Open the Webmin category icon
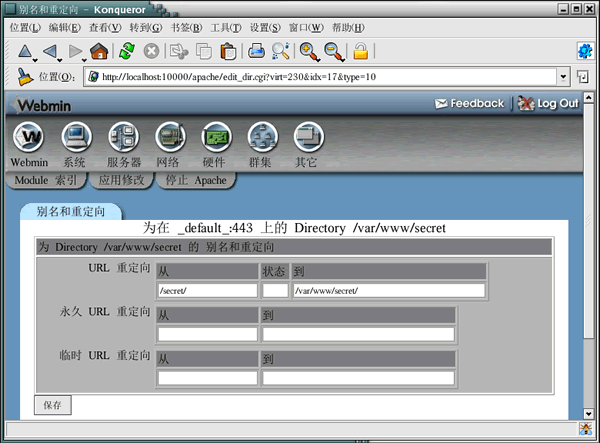The image size is (600, 443). 28,137
